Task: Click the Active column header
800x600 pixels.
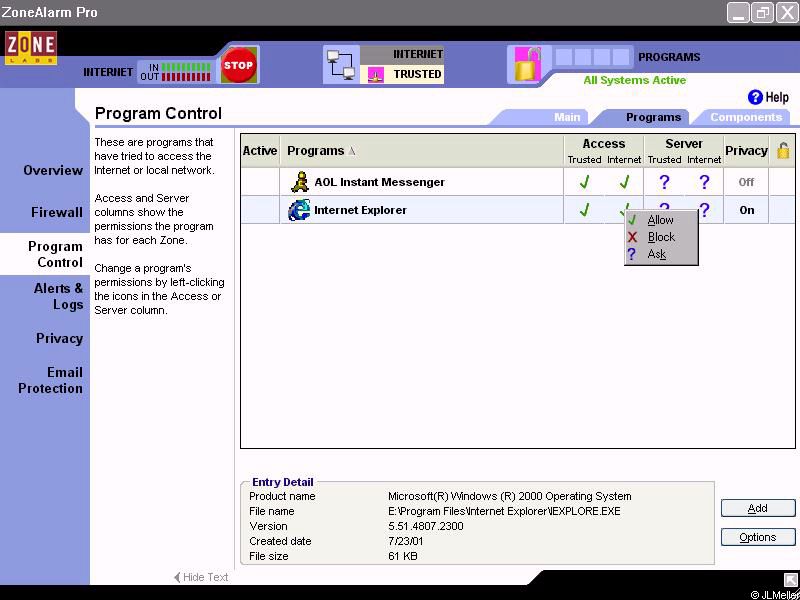Action: 260,151
